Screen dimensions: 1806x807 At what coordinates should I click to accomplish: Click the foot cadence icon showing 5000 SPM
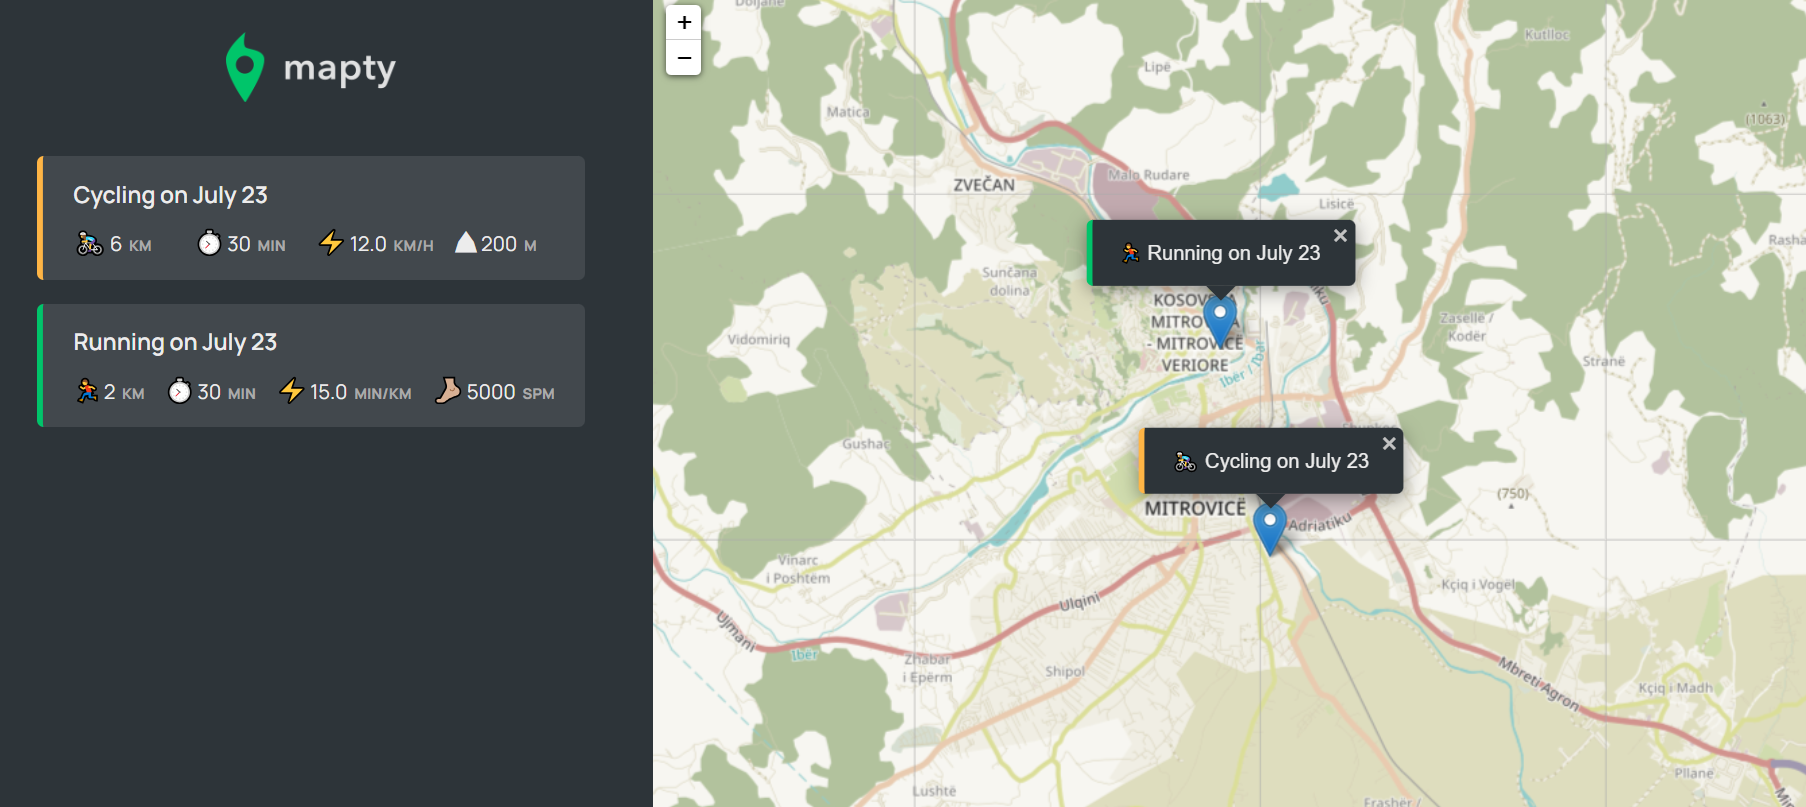(x=448, y=391)
